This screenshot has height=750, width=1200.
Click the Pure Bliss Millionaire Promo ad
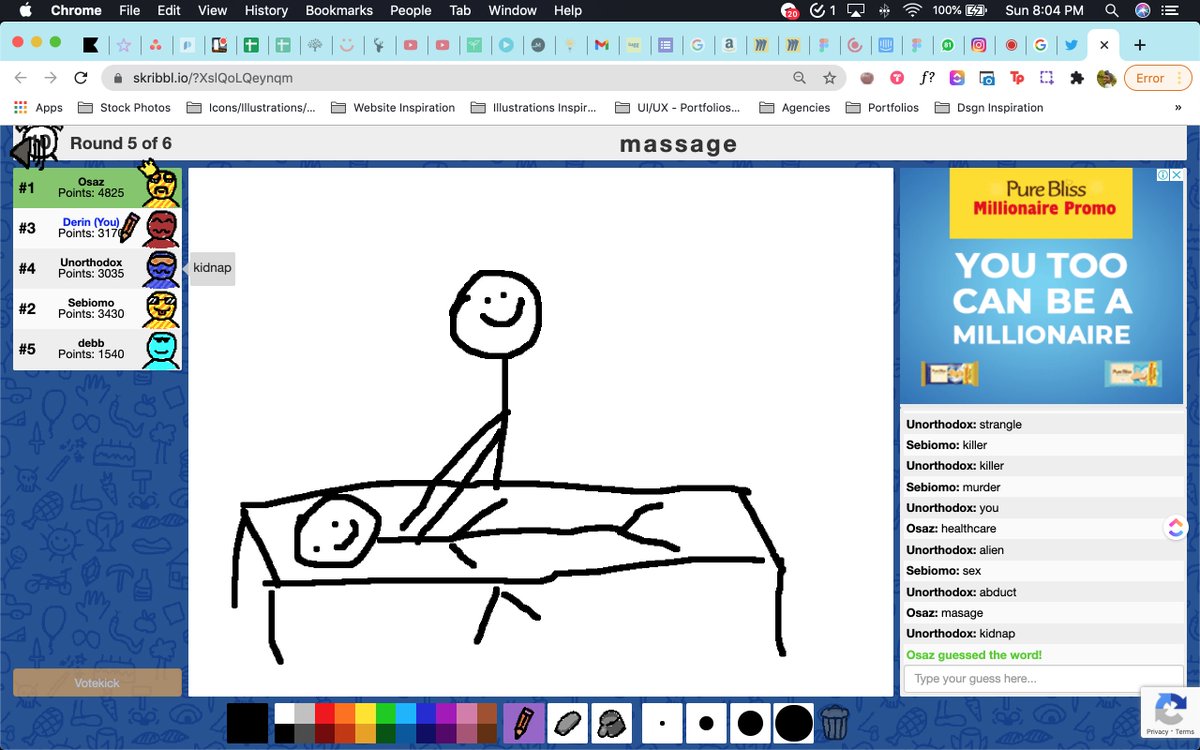coord(1042,286)
